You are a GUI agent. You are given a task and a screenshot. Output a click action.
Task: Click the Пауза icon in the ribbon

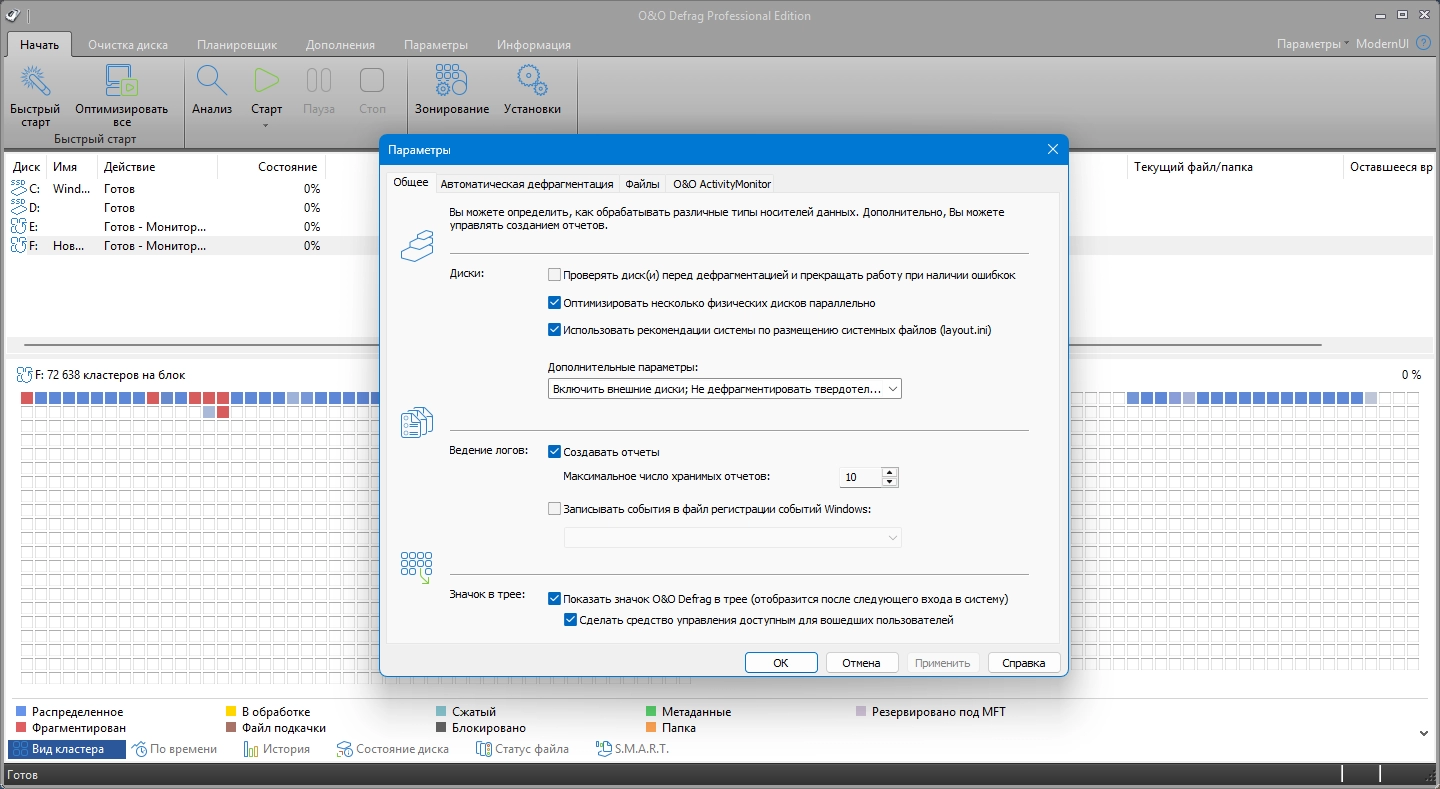point(319,80)
